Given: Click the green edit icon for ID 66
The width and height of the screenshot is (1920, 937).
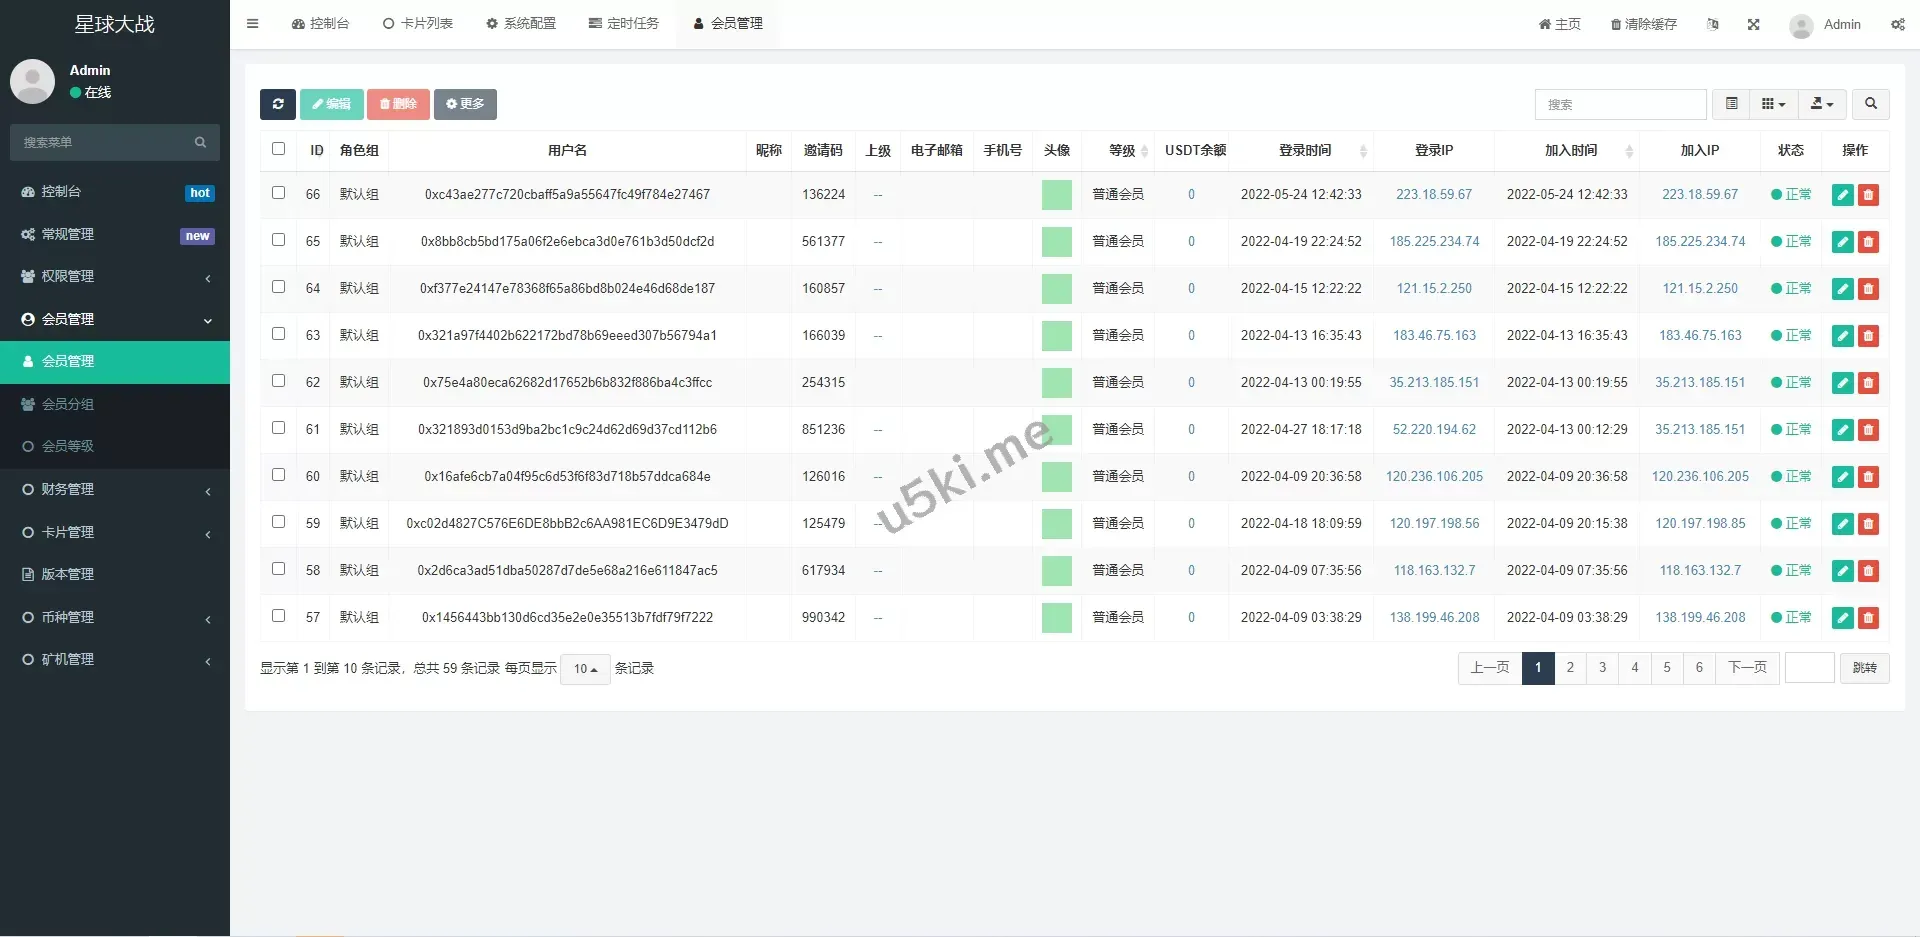Looking at the screenshot, I should [1842, 195].
